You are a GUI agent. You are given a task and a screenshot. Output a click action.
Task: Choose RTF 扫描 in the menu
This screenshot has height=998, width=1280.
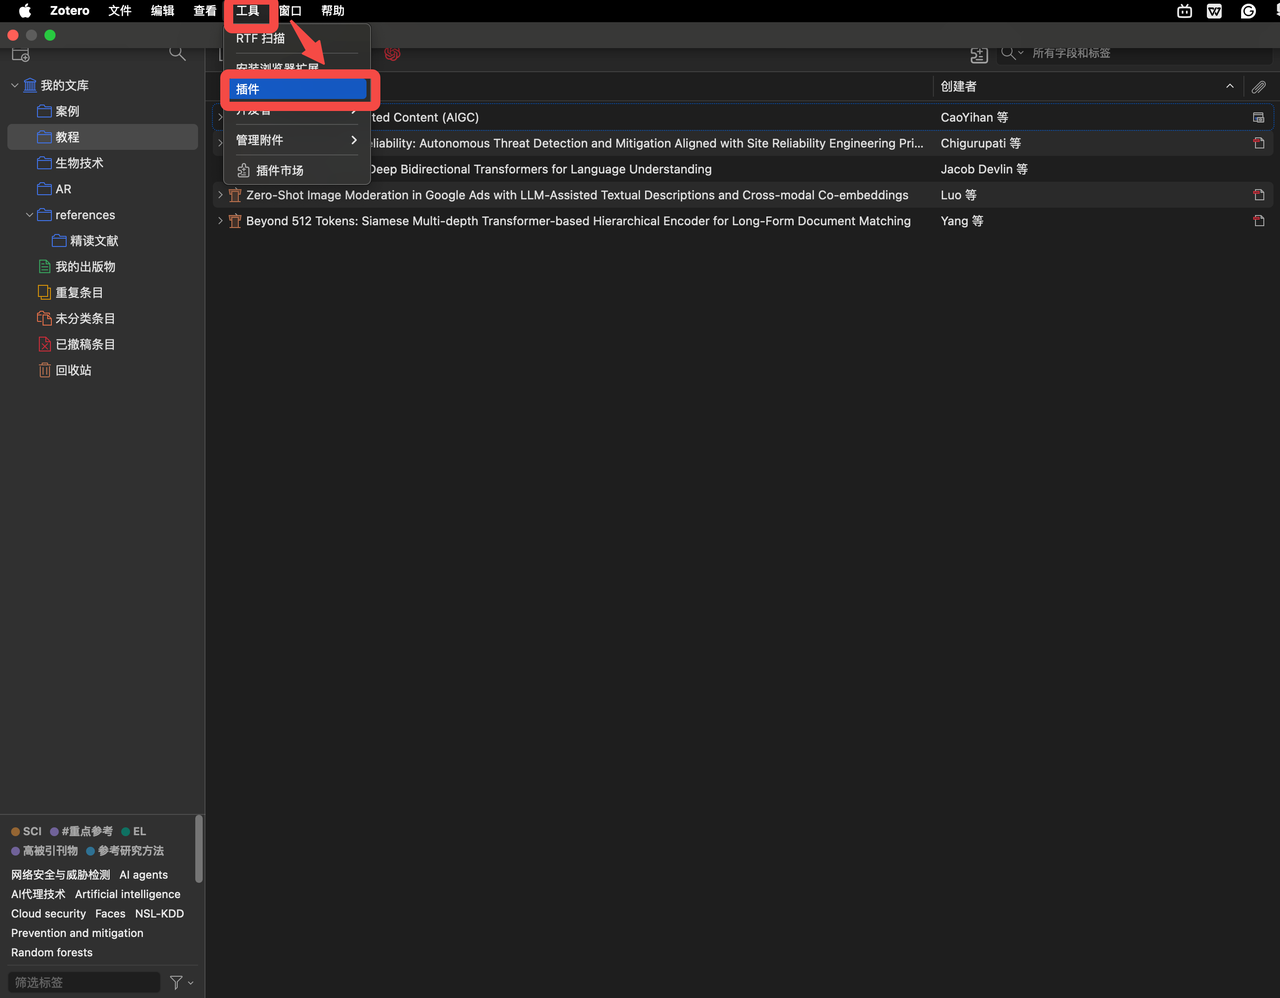pos(297,38)
